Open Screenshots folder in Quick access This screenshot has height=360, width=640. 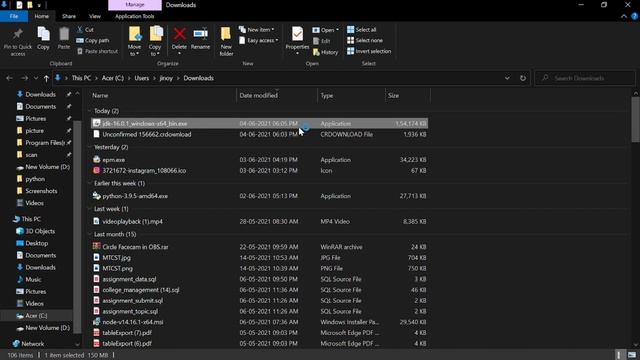pyautogui.click(x=37, y=191)
